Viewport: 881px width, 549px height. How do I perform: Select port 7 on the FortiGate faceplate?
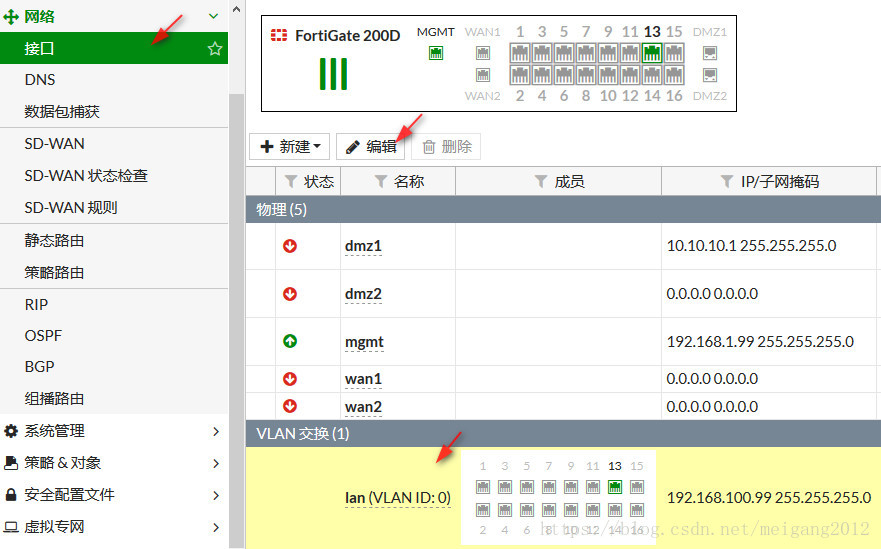(x=586, y=53)
